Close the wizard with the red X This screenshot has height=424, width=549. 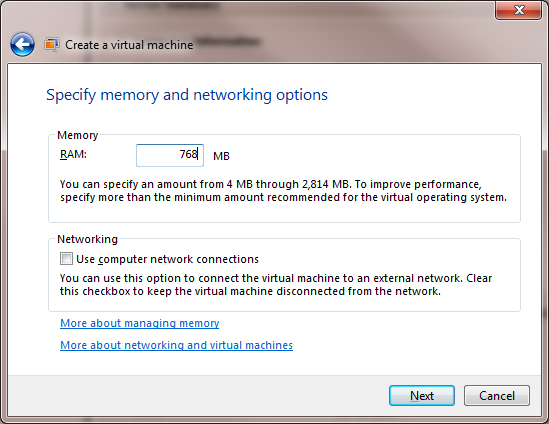tap(519, 10)
